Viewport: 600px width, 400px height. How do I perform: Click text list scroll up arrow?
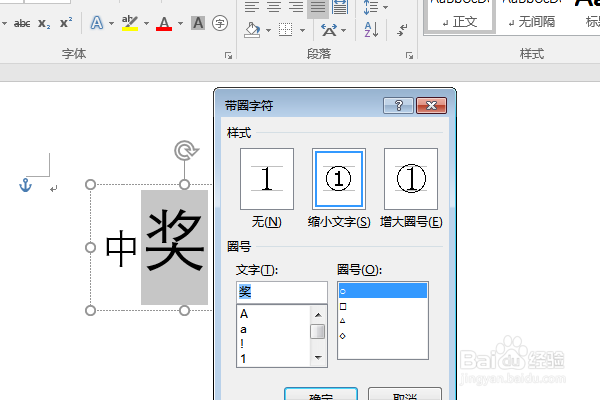pyautogui.click(x=318, y=315)
